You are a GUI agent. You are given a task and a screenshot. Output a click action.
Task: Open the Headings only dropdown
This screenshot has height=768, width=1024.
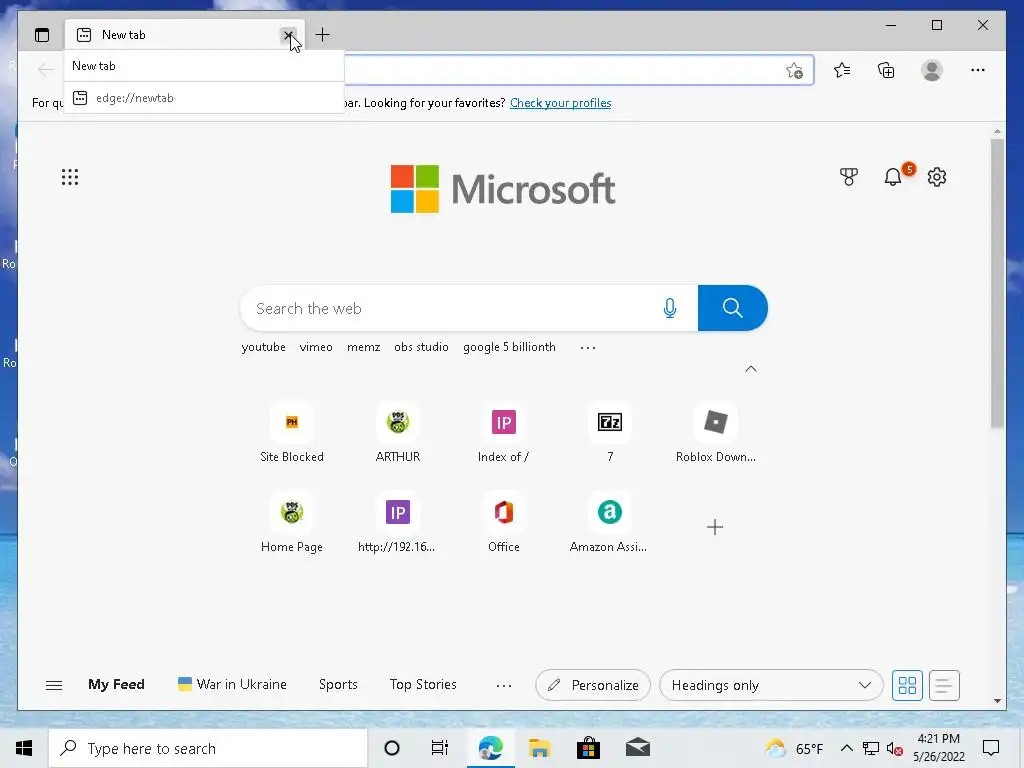tap(771, 685)
